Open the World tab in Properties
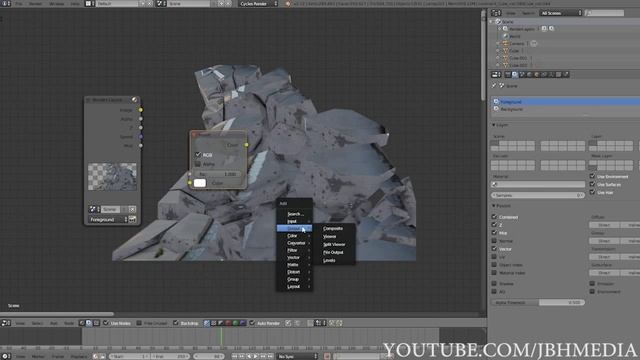 click(529, 74)
